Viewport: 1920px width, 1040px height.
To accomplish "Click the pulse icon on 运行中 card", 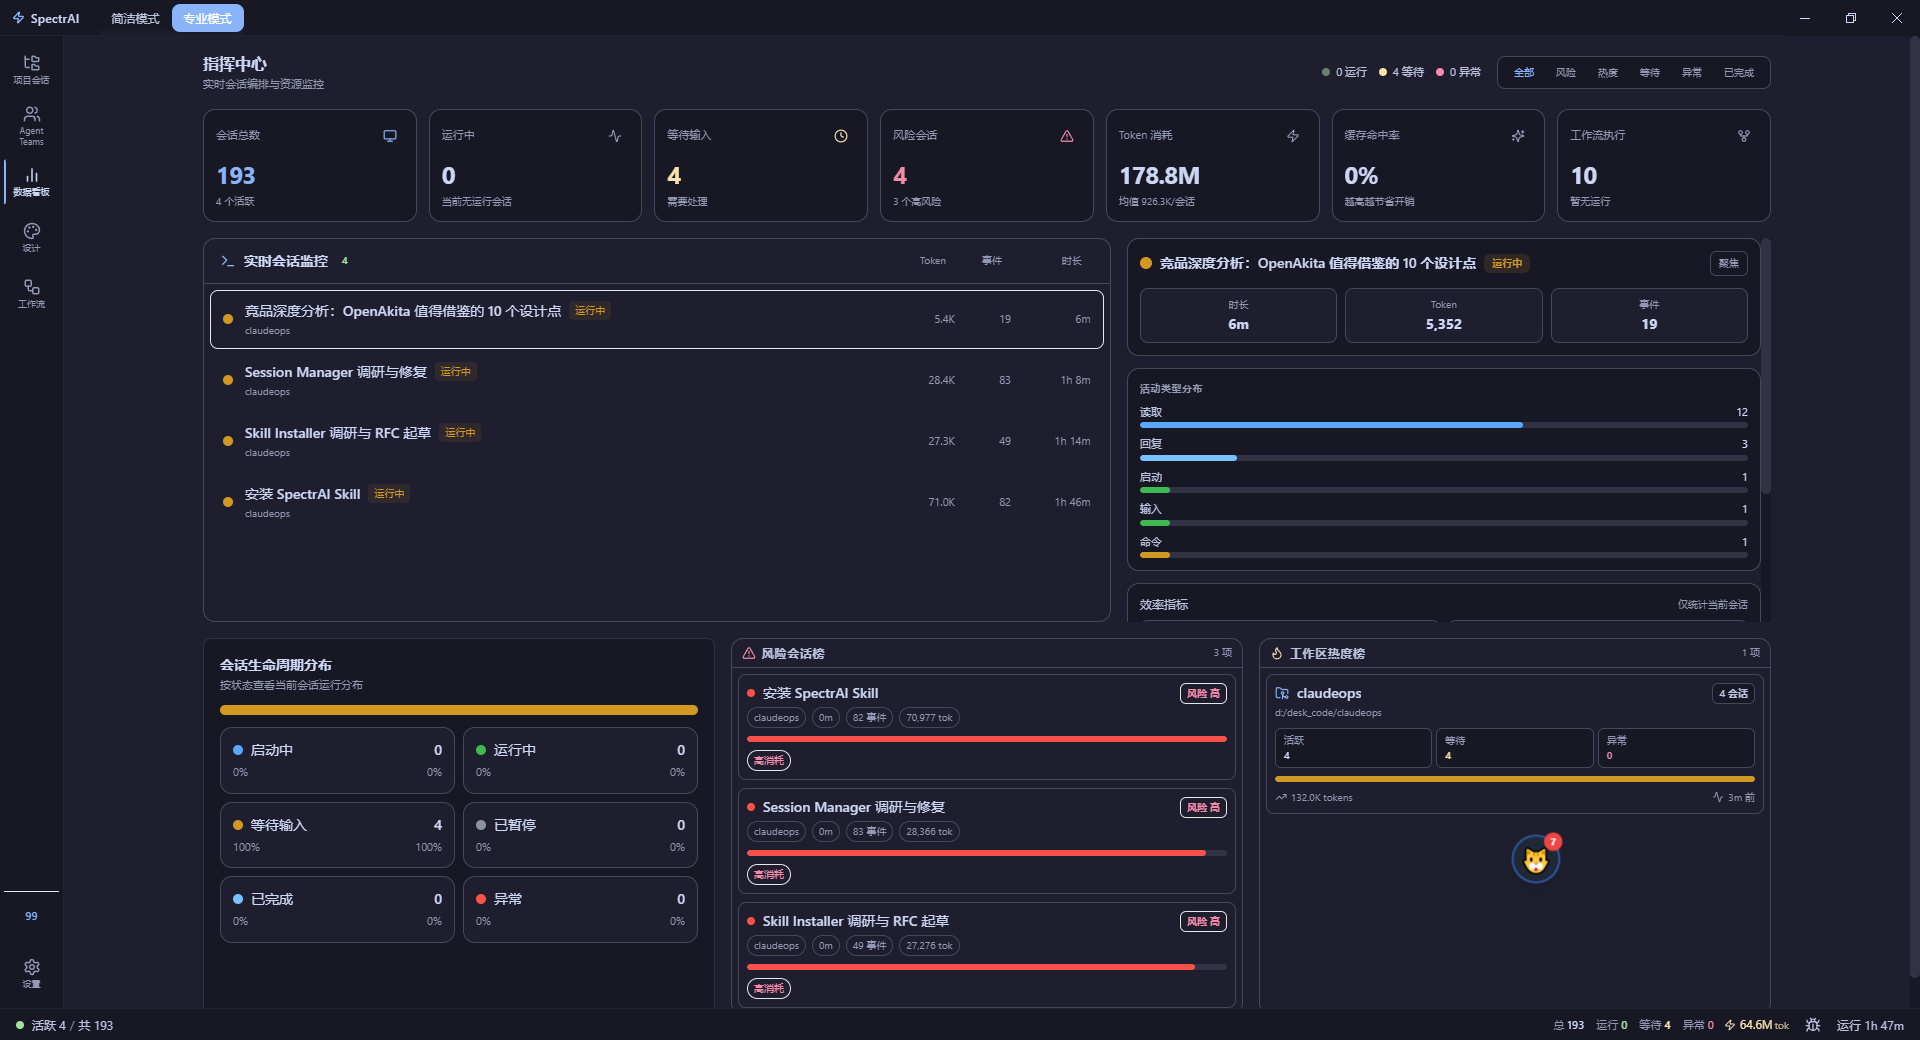I will point(615,136).
